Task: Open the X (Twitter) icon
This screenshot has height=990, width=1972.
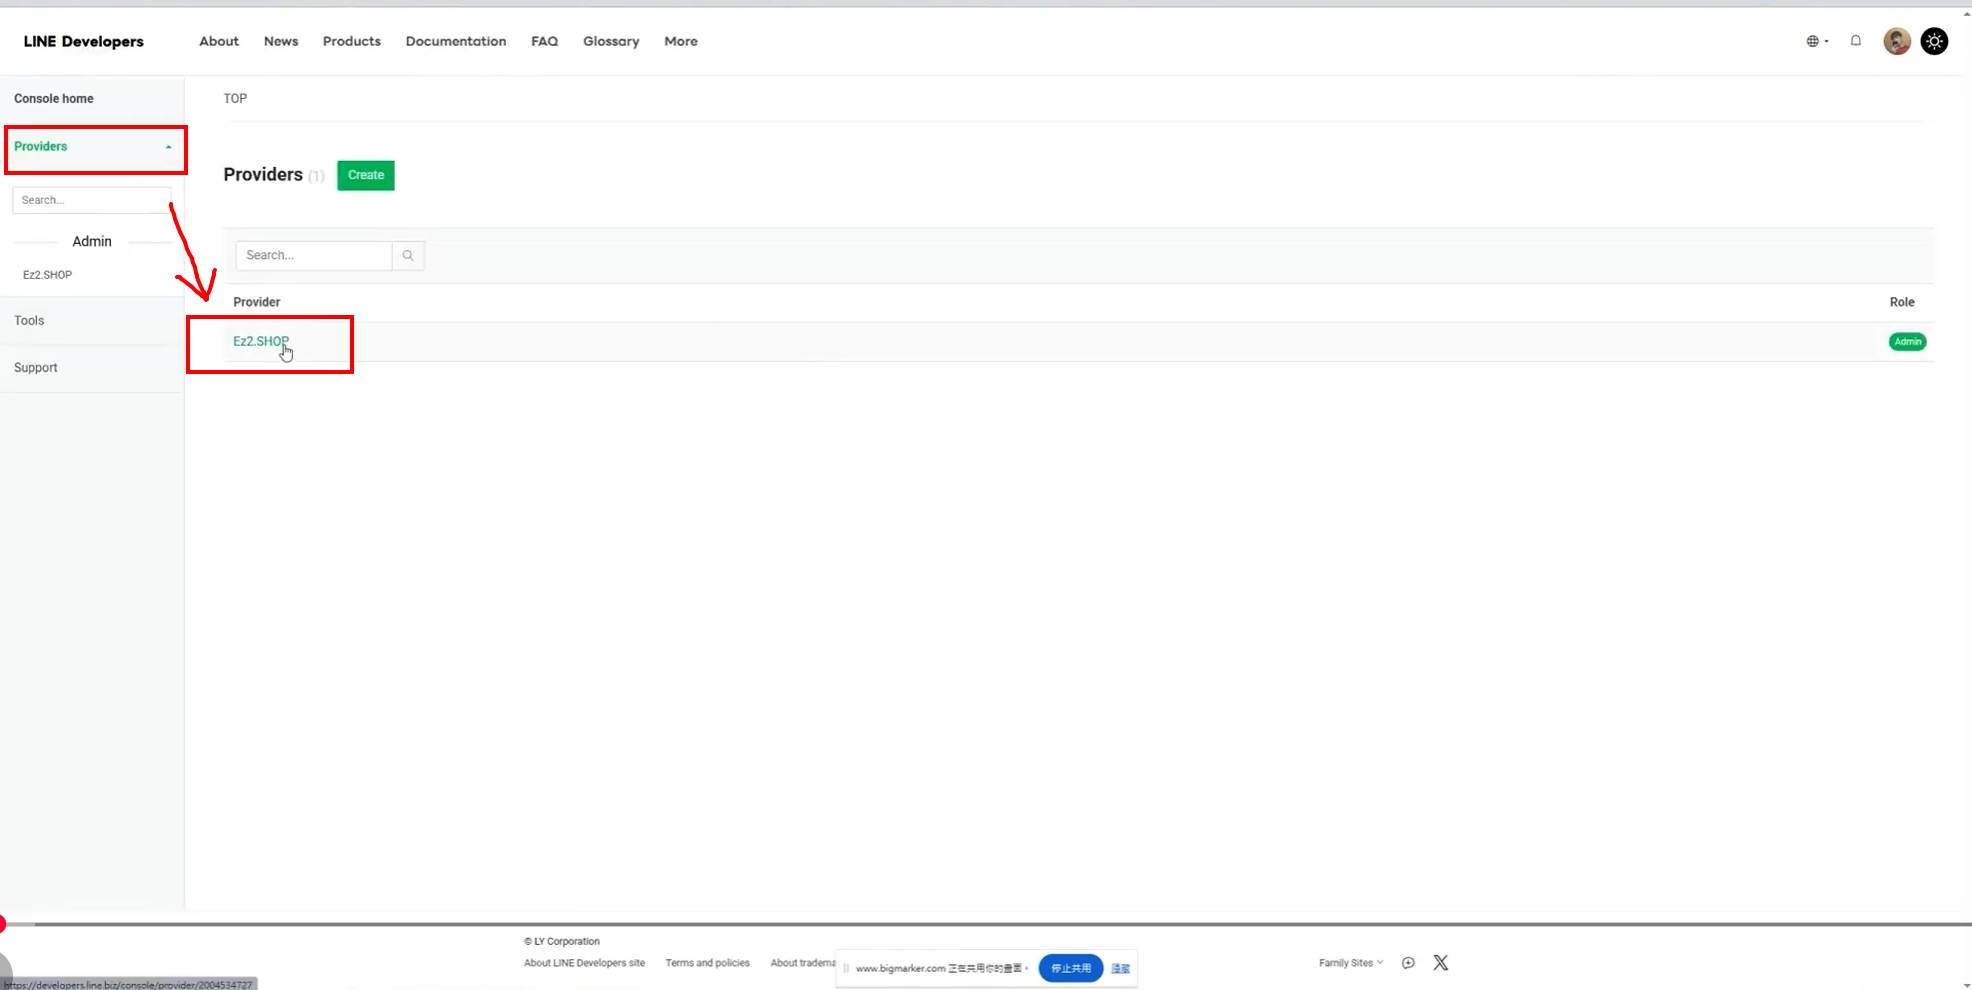Action: tap(1441, 963)
